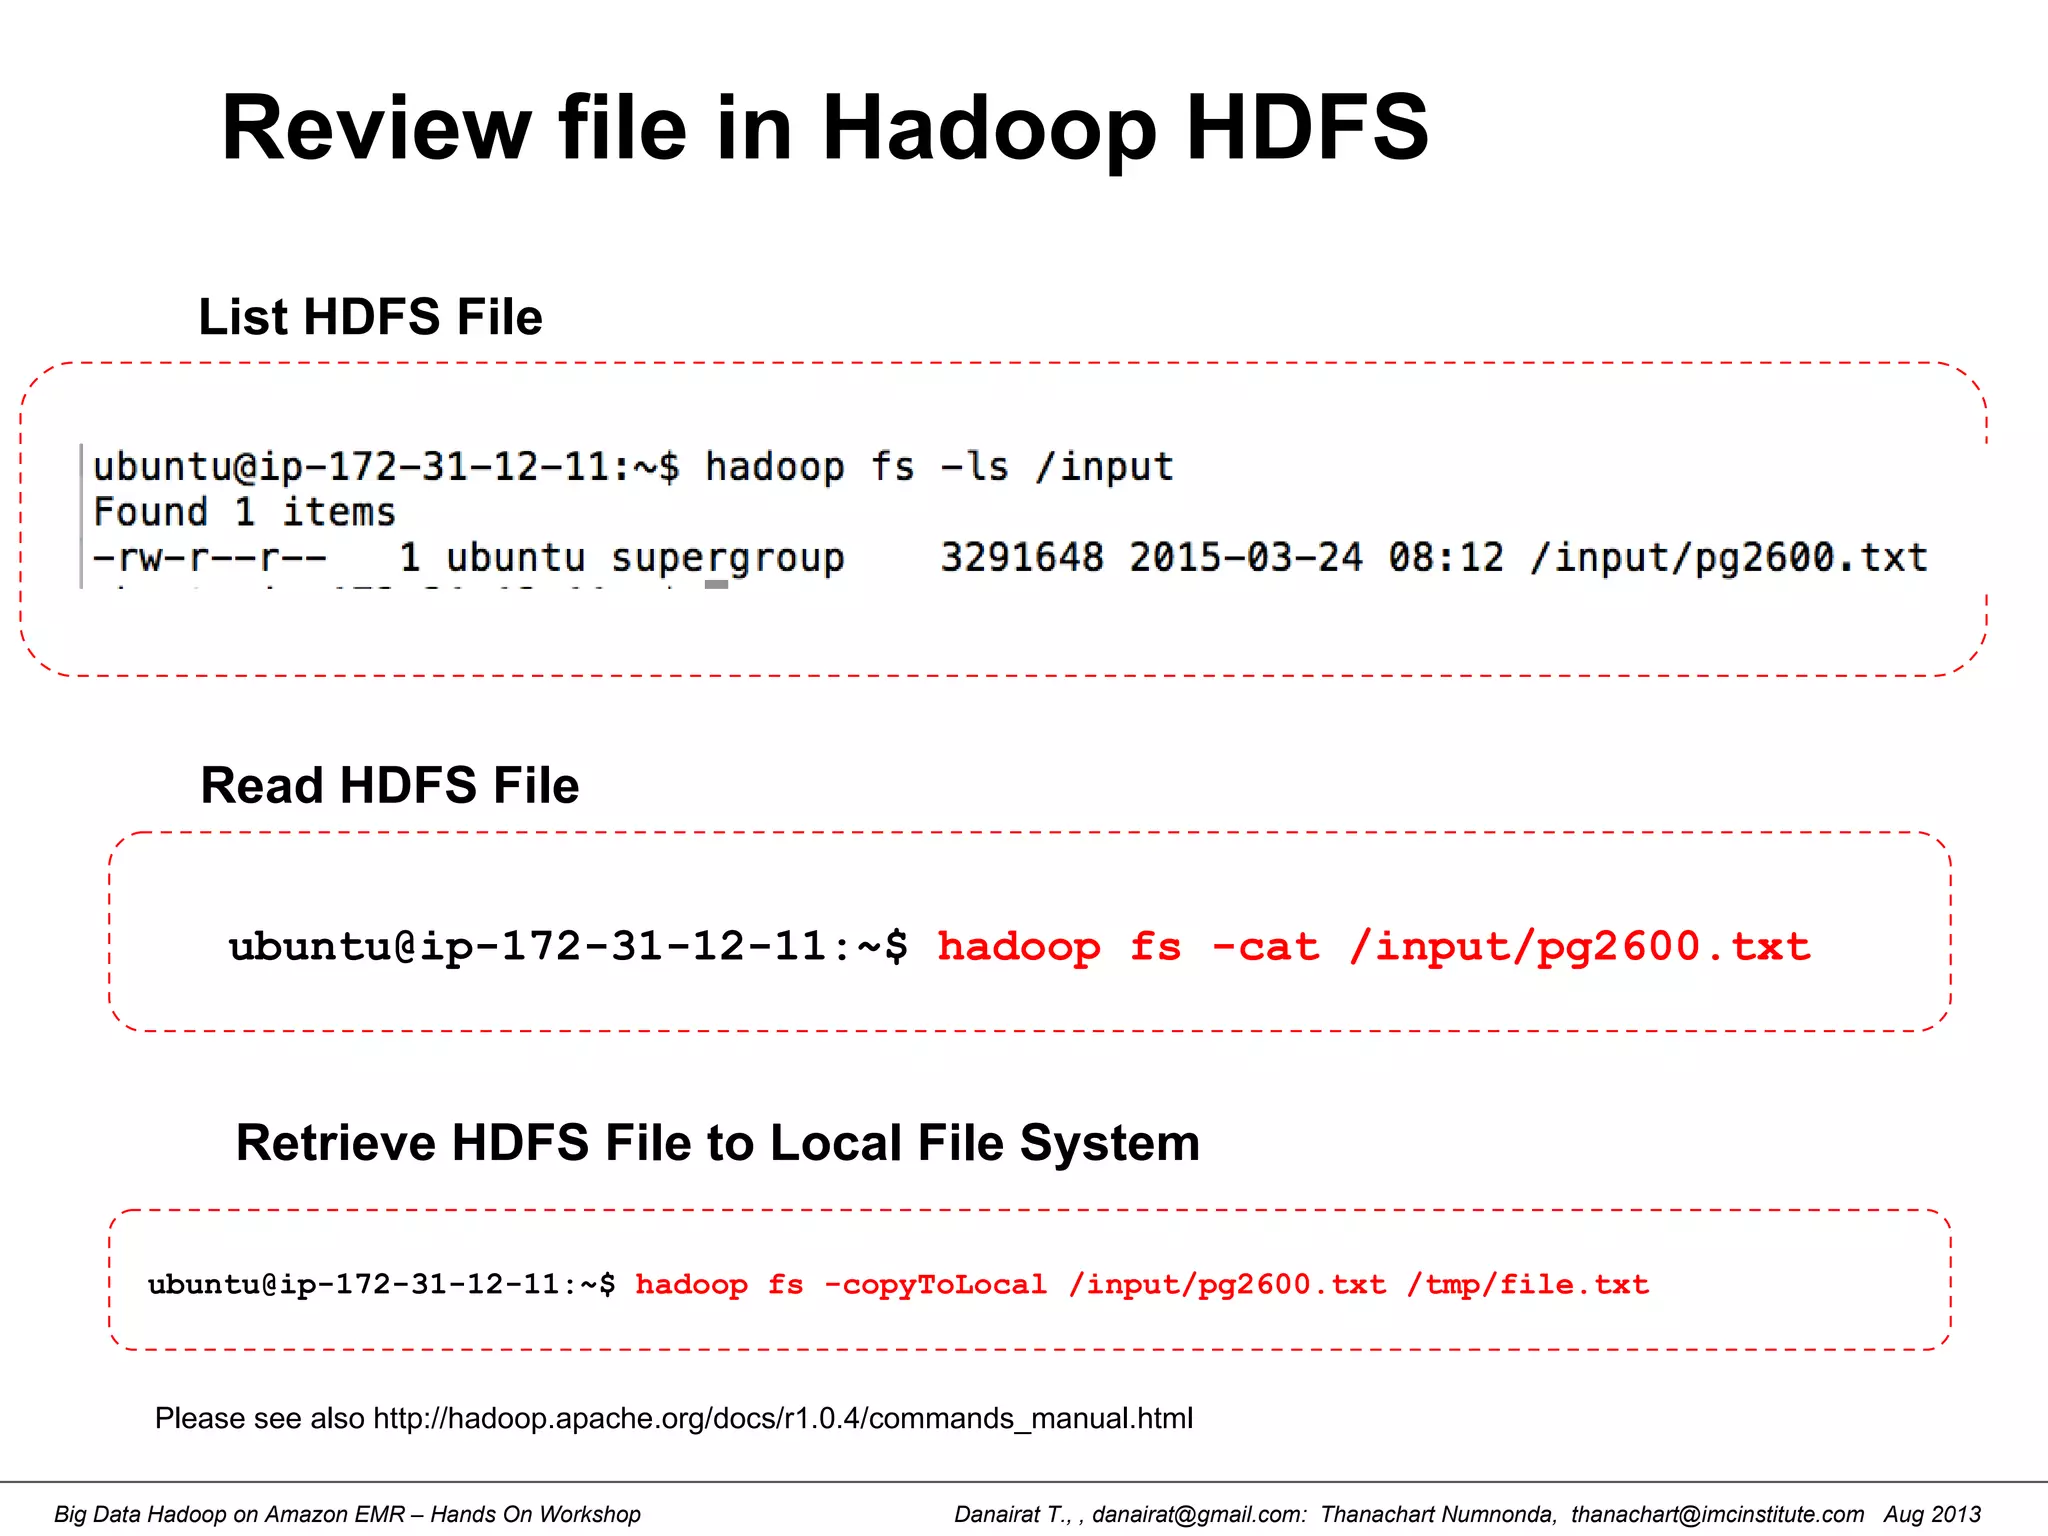The height and width of the screenshot is (1536, 2048).
Task: Click the 'ubuntu supergroup' owner text
Action: [645, 558]
